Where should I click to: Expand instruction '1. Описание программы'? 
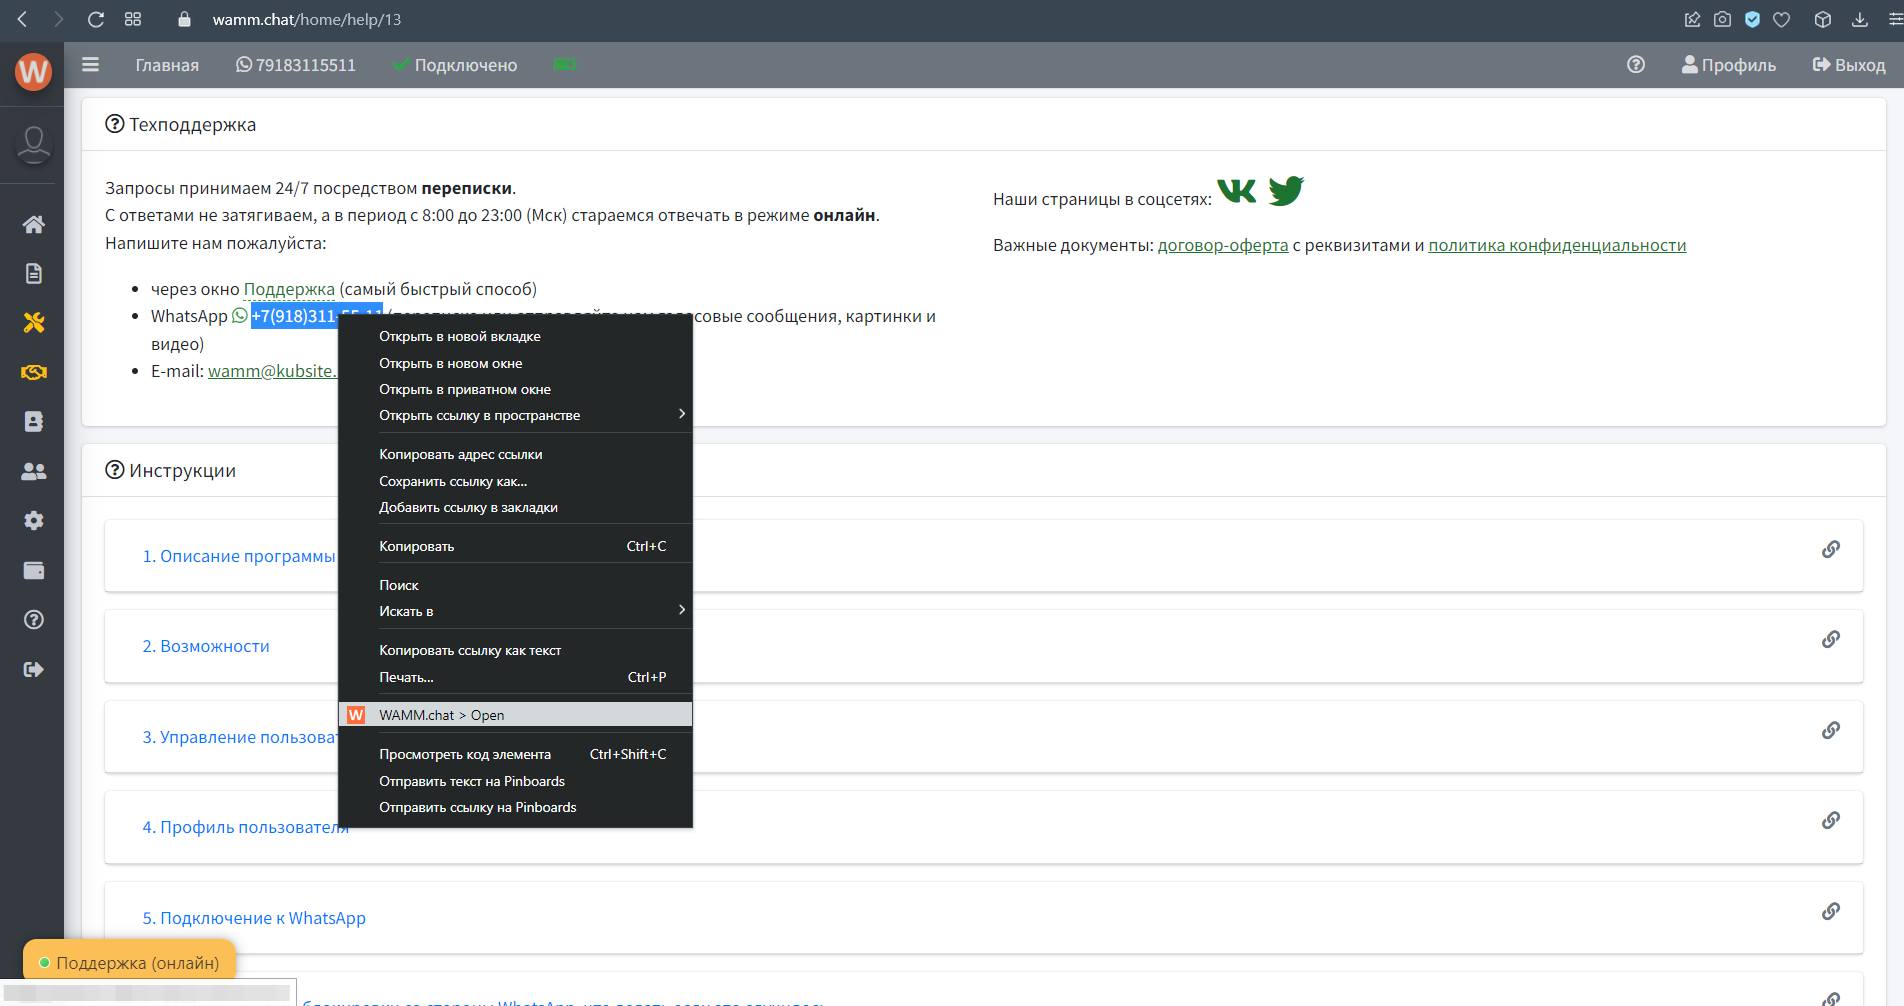pyautogui.click(x=238, y=556)
